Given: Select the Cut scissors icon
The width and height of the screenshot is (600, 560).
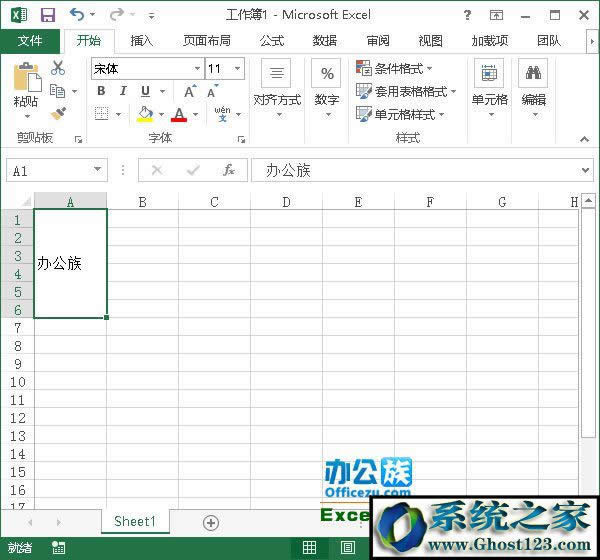Looking at the screenshot, I should pyautogui.click(x=58, y=68).
